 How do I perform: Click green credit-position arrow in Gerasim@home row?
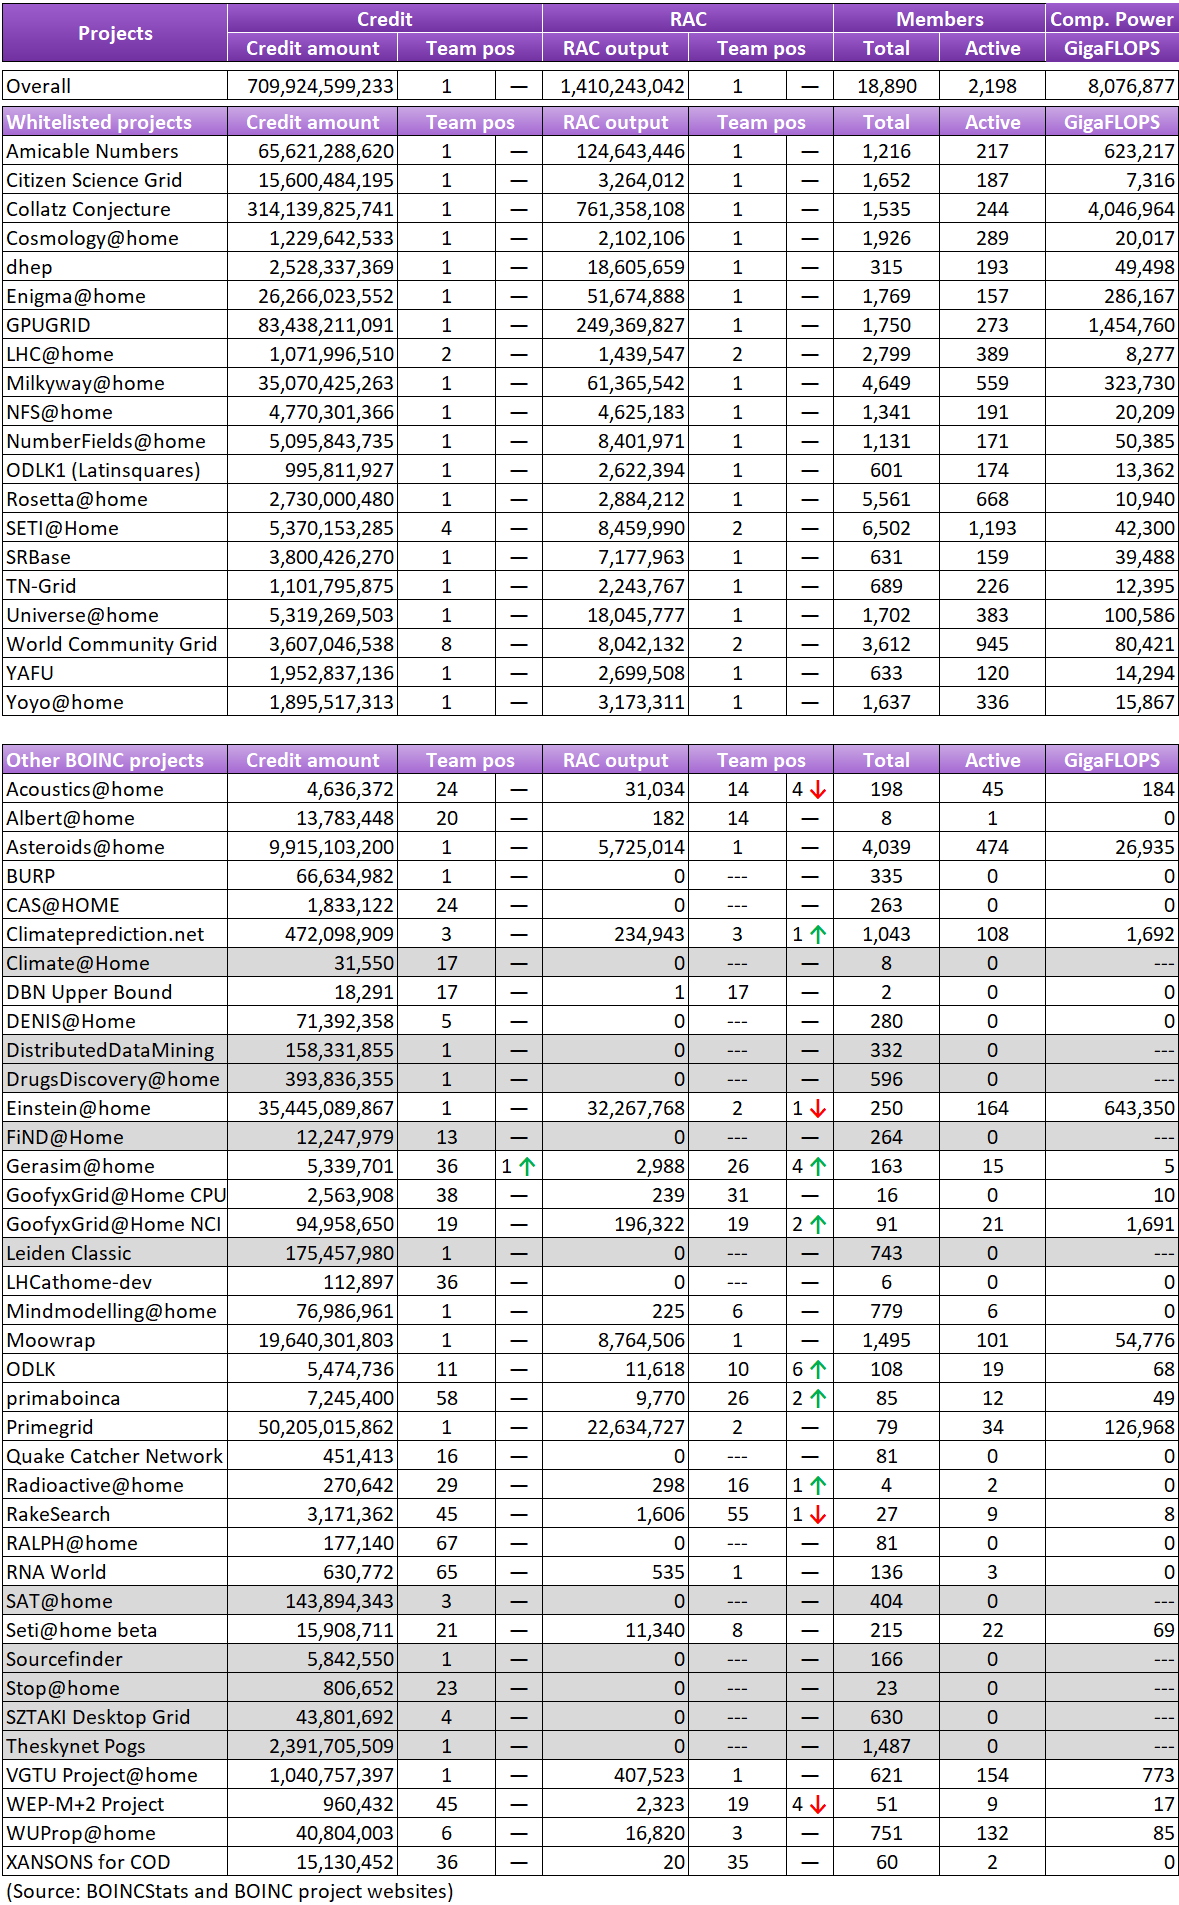pyautogui.click(x=527, y=1166)
